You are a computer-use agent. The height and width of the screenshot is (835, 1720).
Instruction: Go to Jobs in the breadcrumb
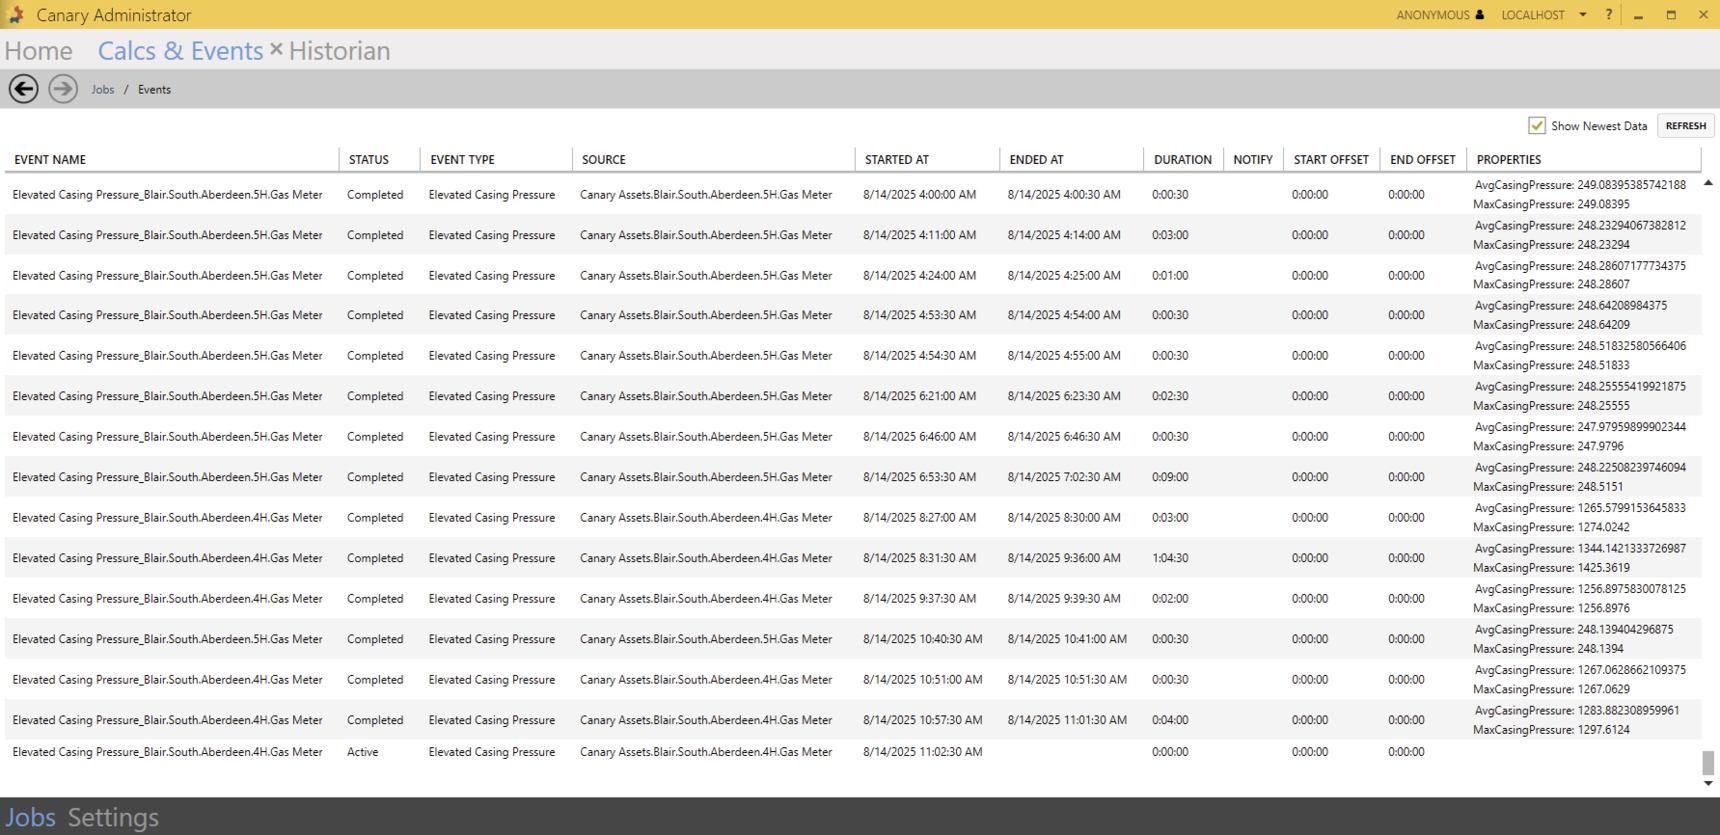pos(103,90)
